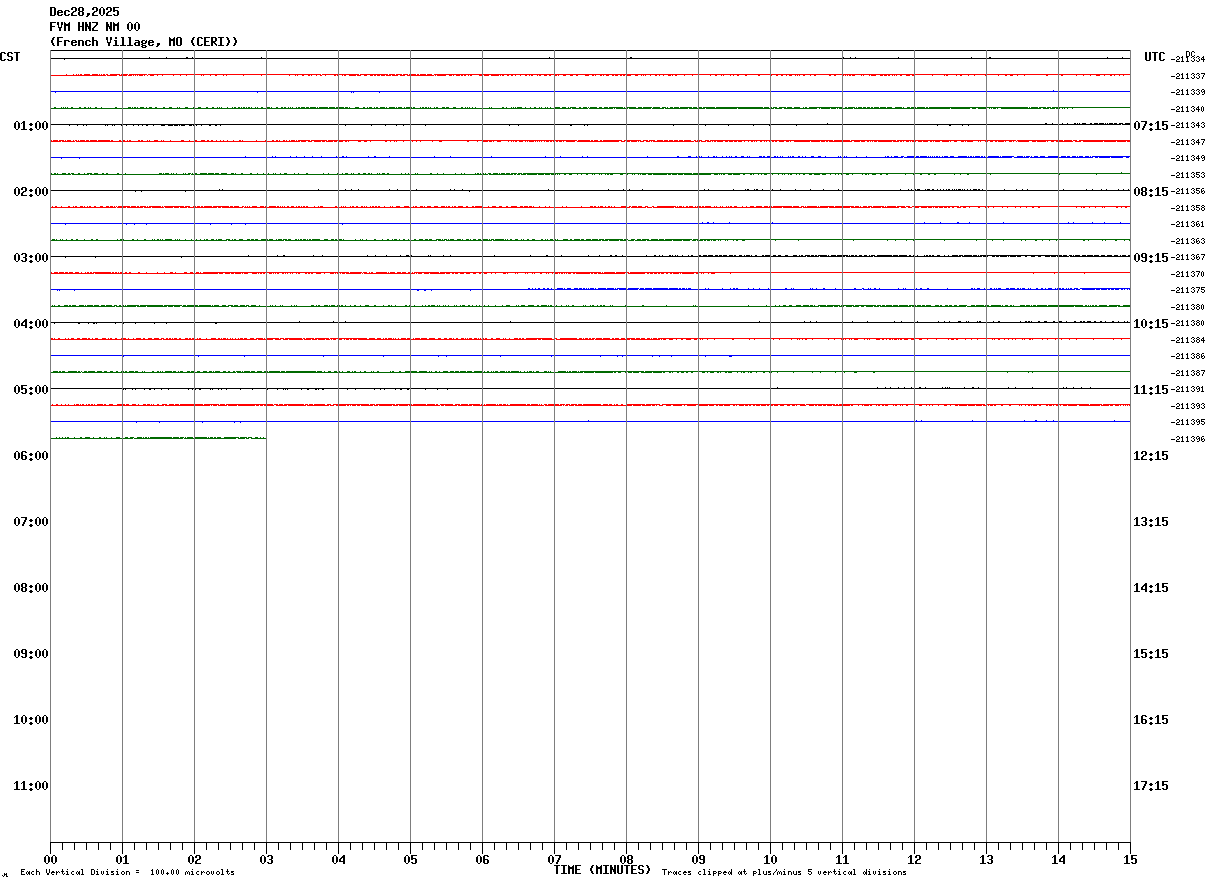Click the DC offset value -211367
Screen dimensions: 1210x886
click(1188, 257)
